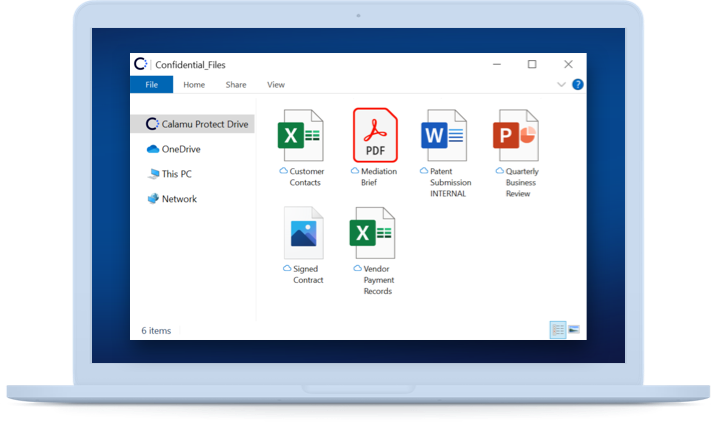Click the 6 items status bar text
This screenshot has height=424, width=711.
[x=156, y=331]
